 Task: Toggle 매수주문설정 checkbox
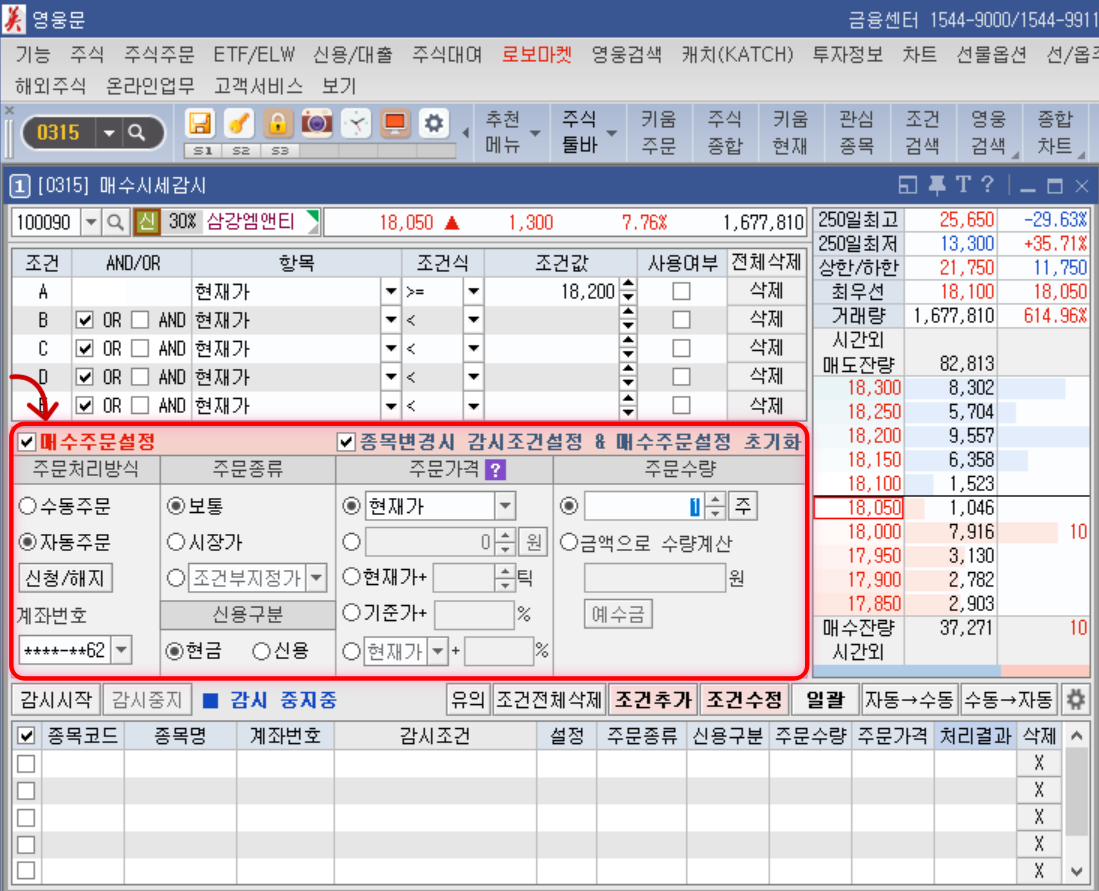click(27, 442)
